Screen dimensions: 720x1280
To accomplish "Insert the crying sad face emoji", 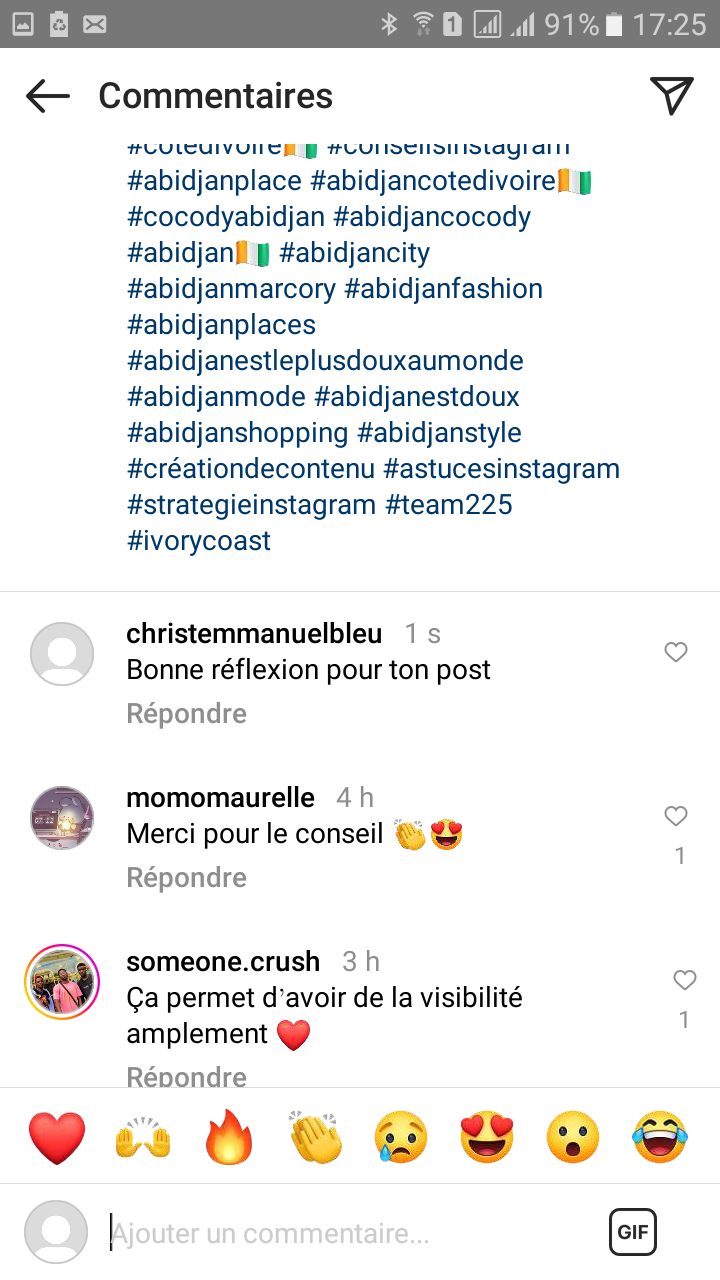I will pyautogui.click(x=401, y=1137).
